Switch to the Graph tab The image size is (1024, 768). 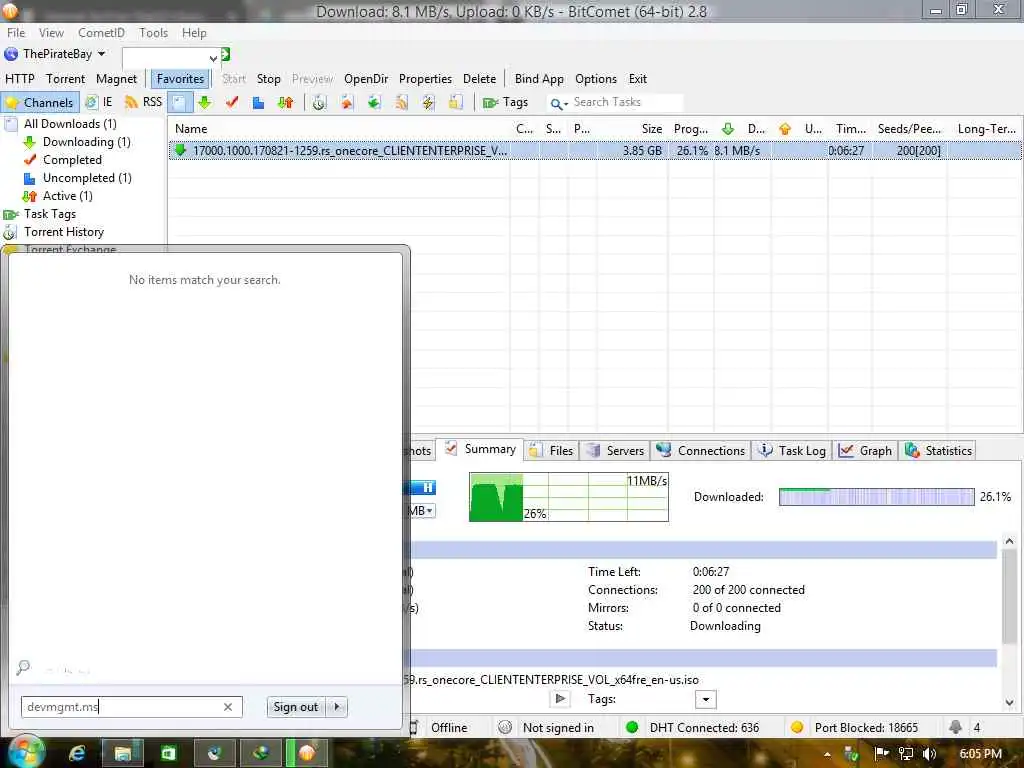tap(866, 451)
